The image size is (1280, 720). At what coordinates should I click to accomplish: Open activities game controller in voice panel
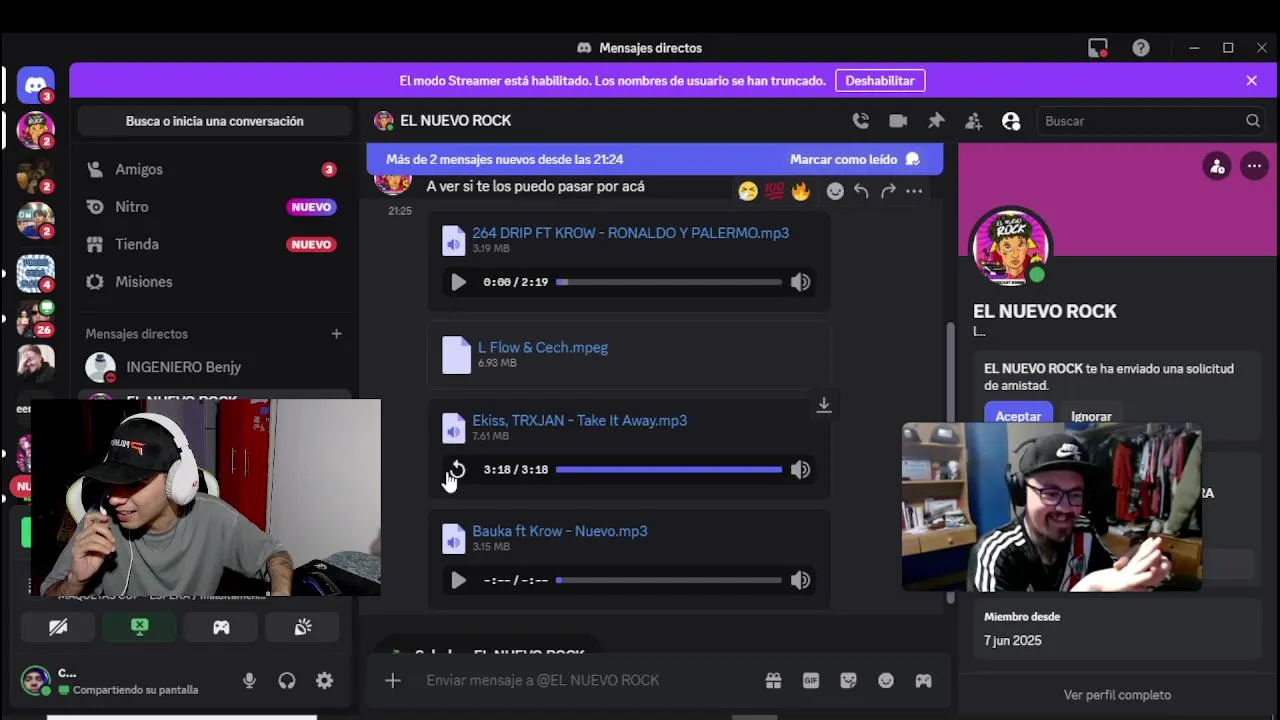click(x=221, y=627)
